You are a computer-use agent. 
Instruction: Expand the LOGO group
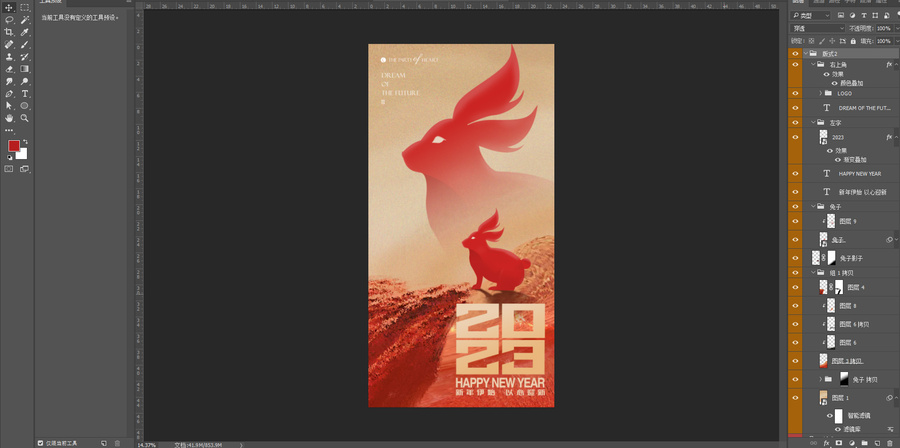click(x=821, y=93)
